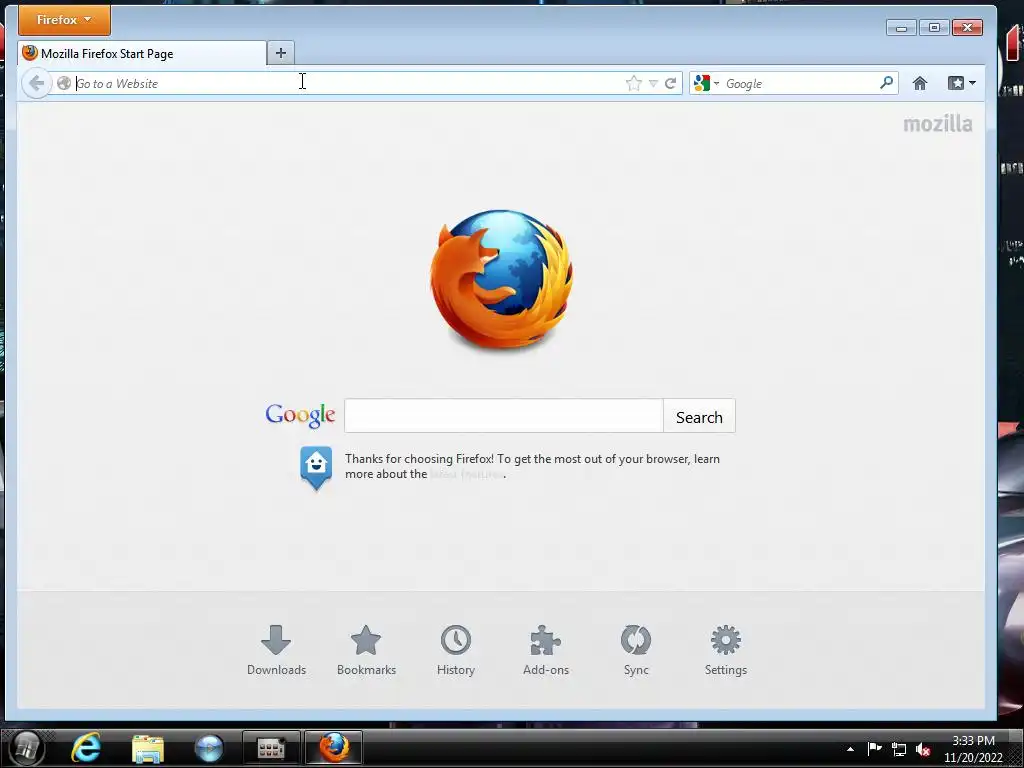Open a new tab with plus button
Screen dimensions: 1024x768
tap(281, 53)
